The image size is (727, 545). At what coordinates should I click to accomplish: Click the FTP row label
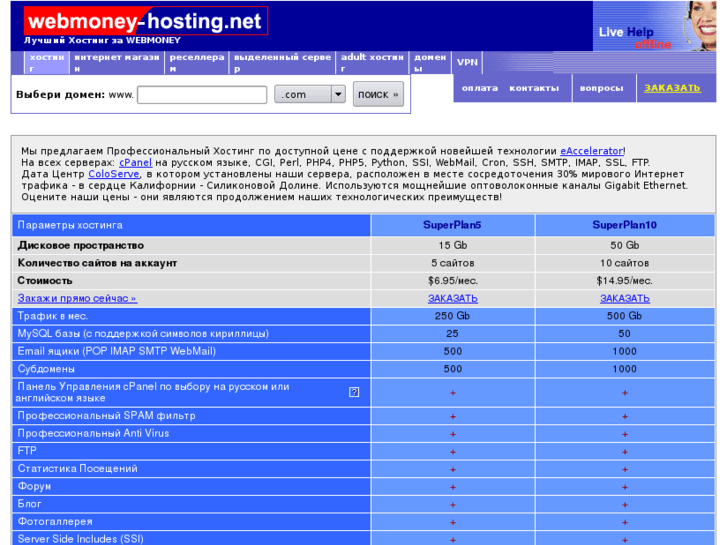tap(27, 451)
